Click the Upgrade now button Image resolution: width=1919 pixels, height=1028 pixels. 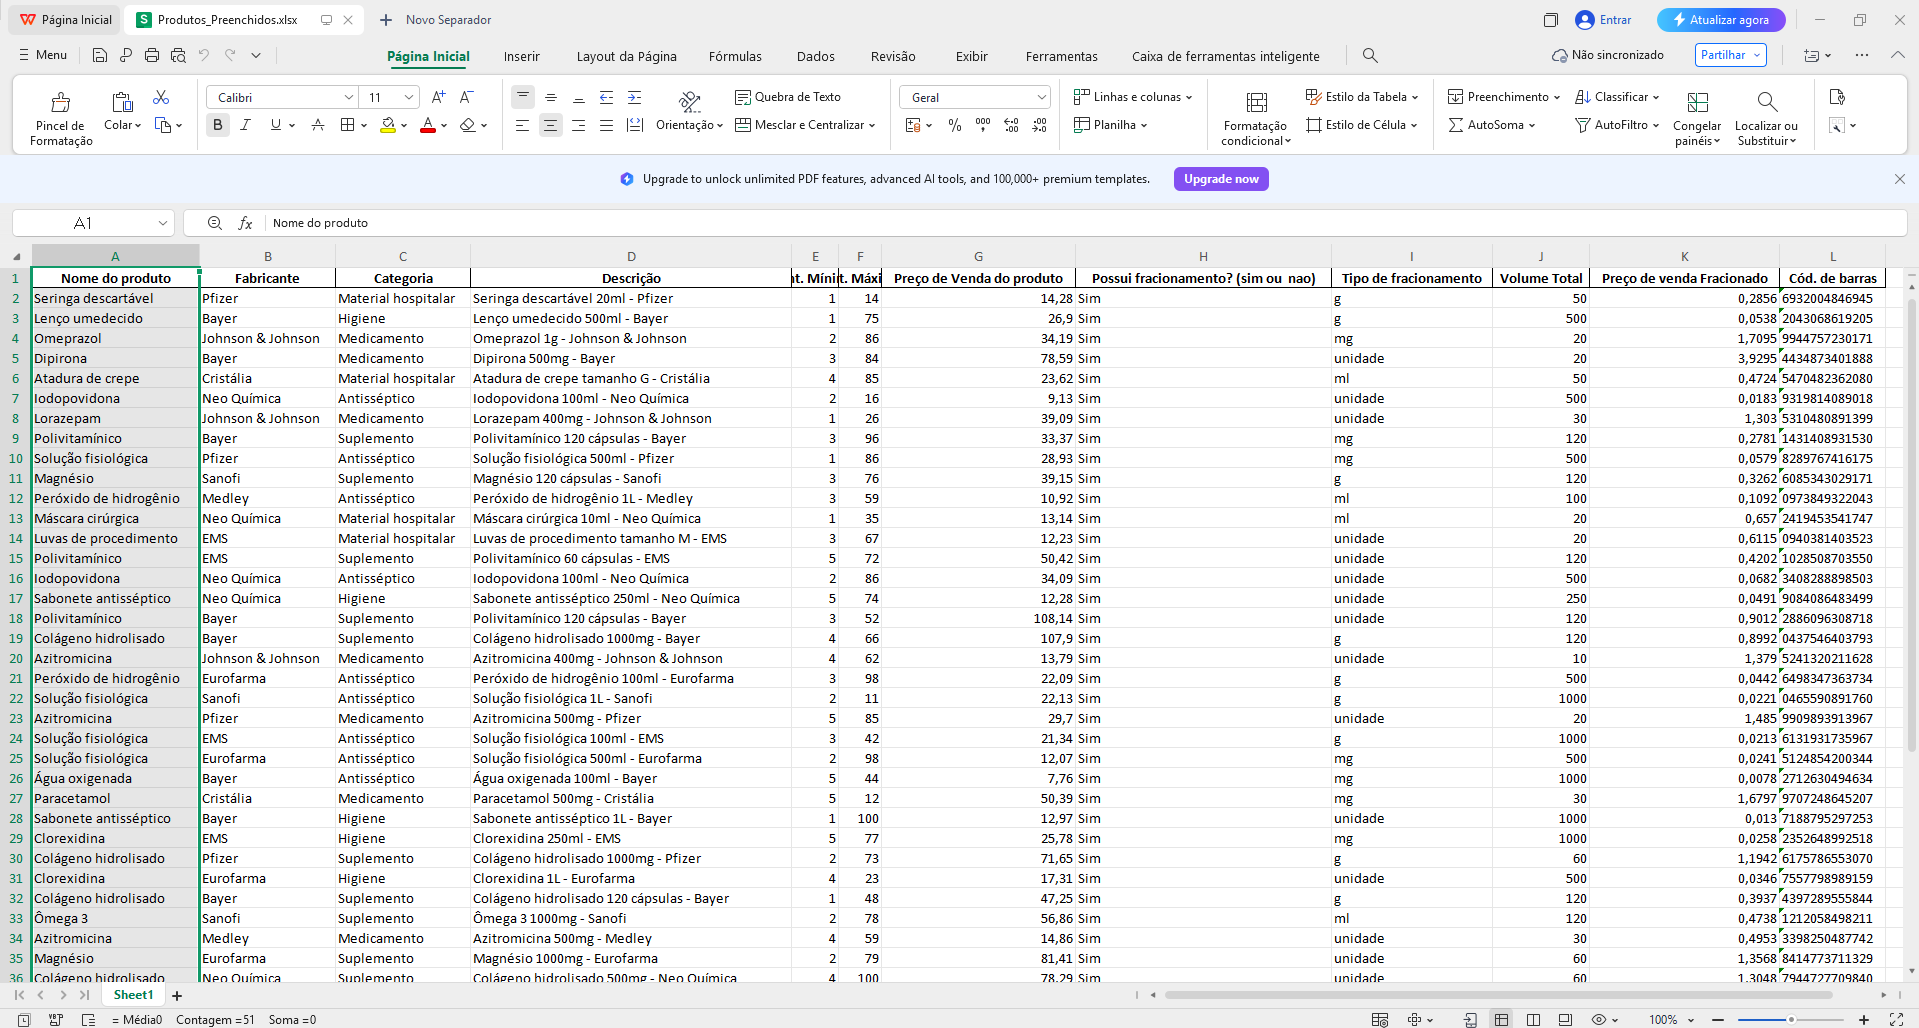coord(1221,179)
